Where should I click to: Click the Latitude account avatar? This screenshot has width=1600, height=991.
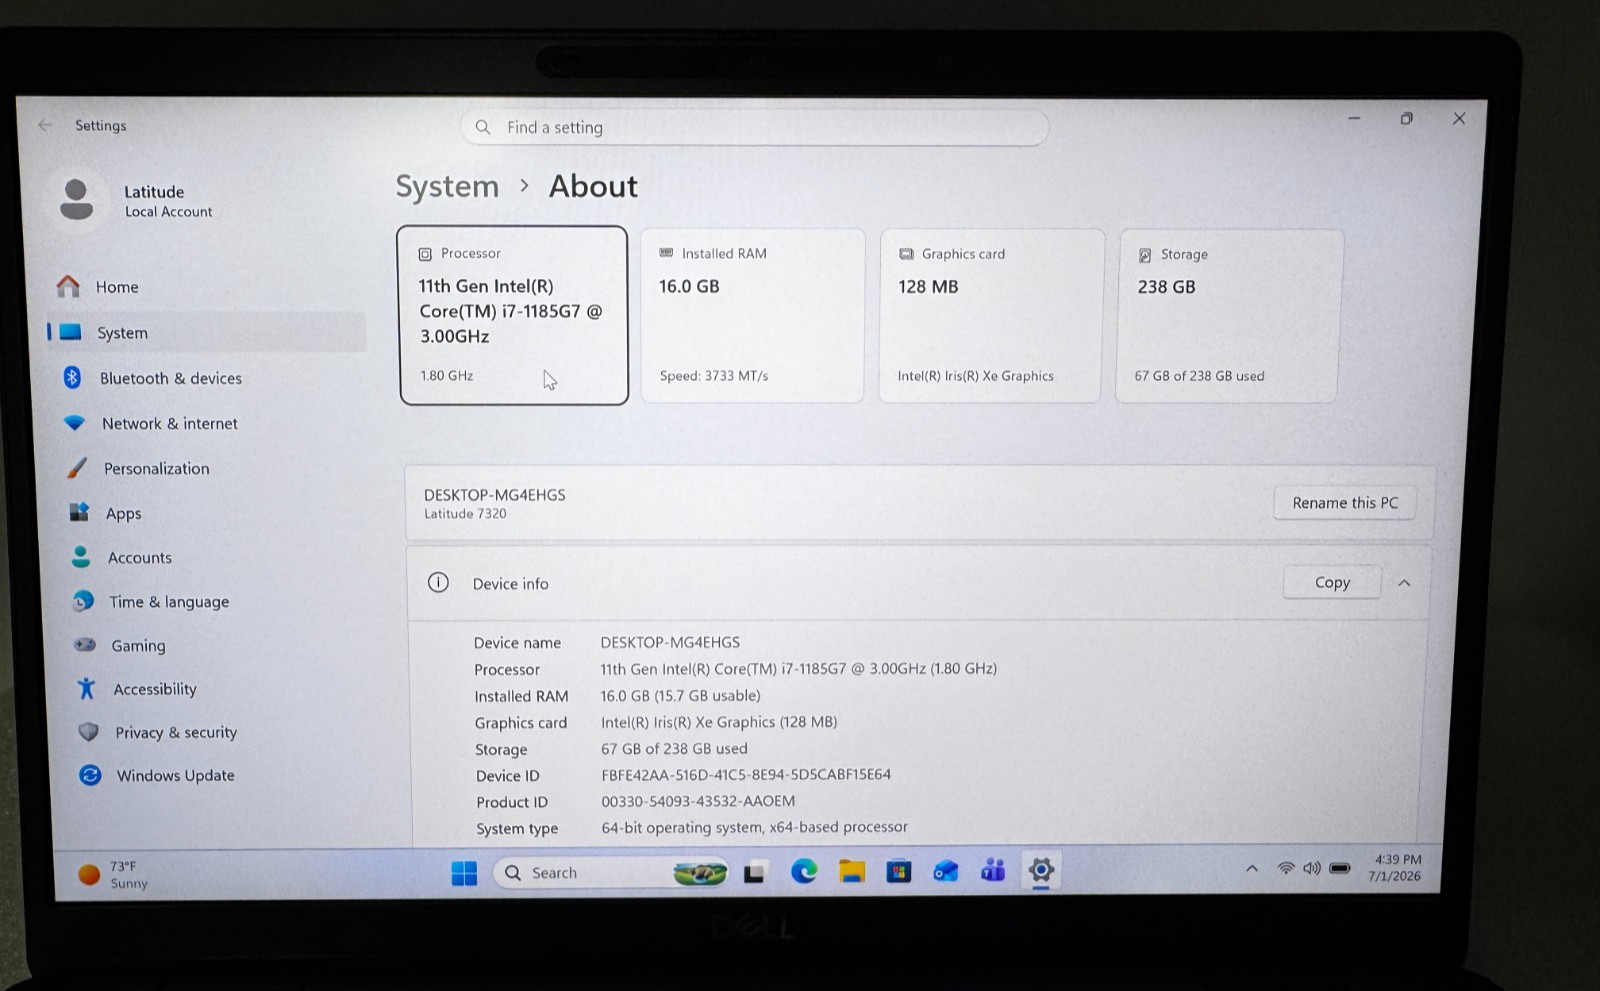point(76,199)
